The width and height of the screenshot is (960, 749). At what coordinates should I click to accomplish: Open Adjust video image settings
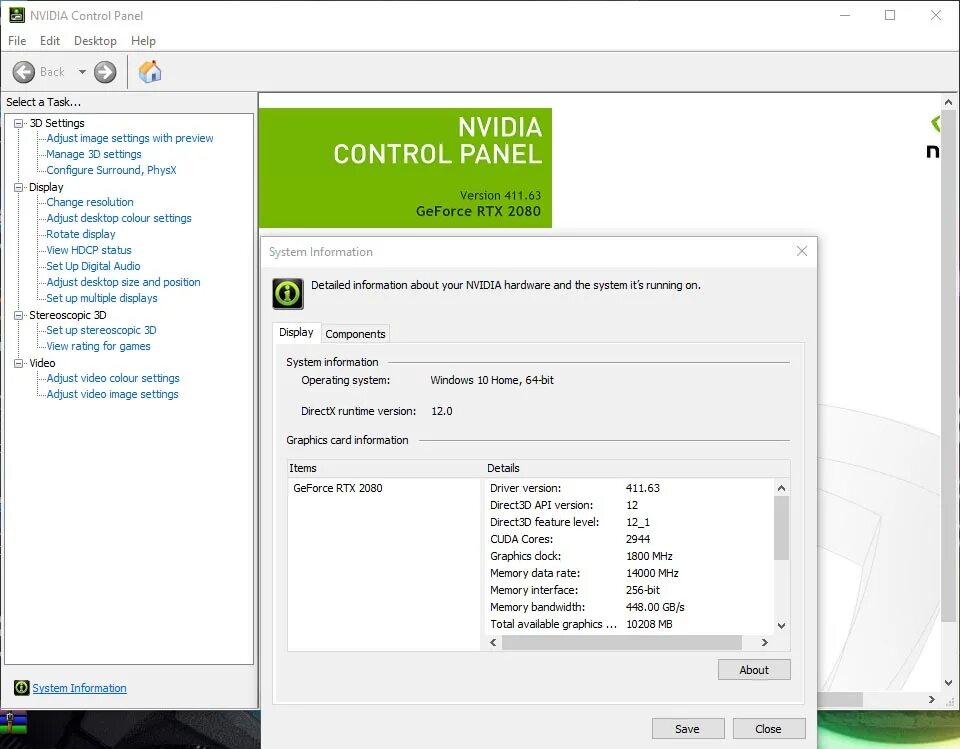[112, 394]
